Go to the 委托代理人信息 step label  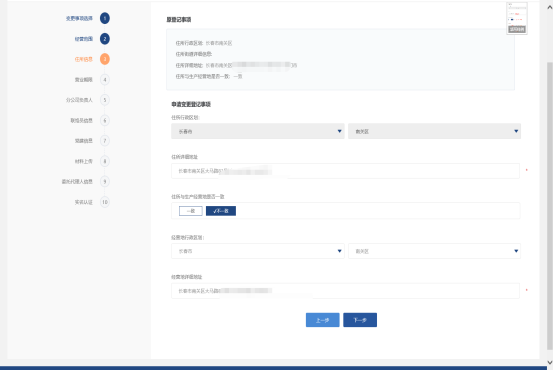point(77,181)
